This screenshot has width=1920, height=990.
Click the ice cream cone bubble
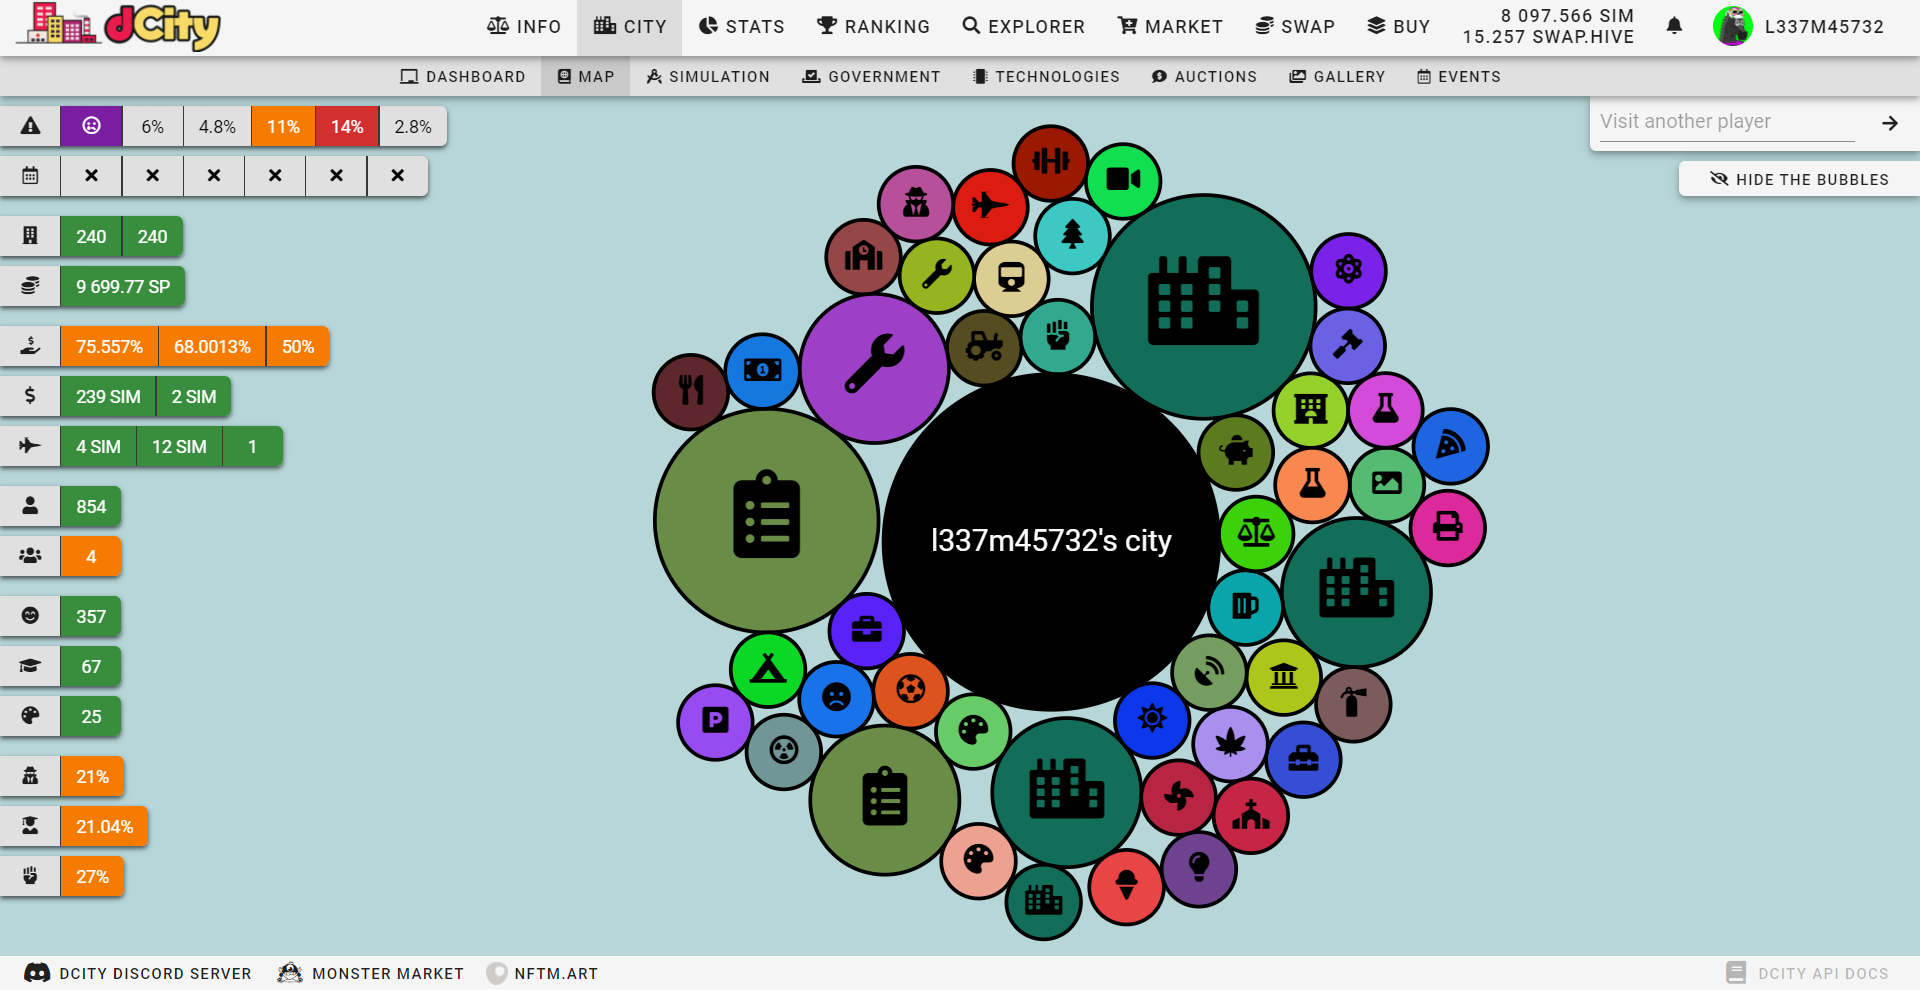1126,886
